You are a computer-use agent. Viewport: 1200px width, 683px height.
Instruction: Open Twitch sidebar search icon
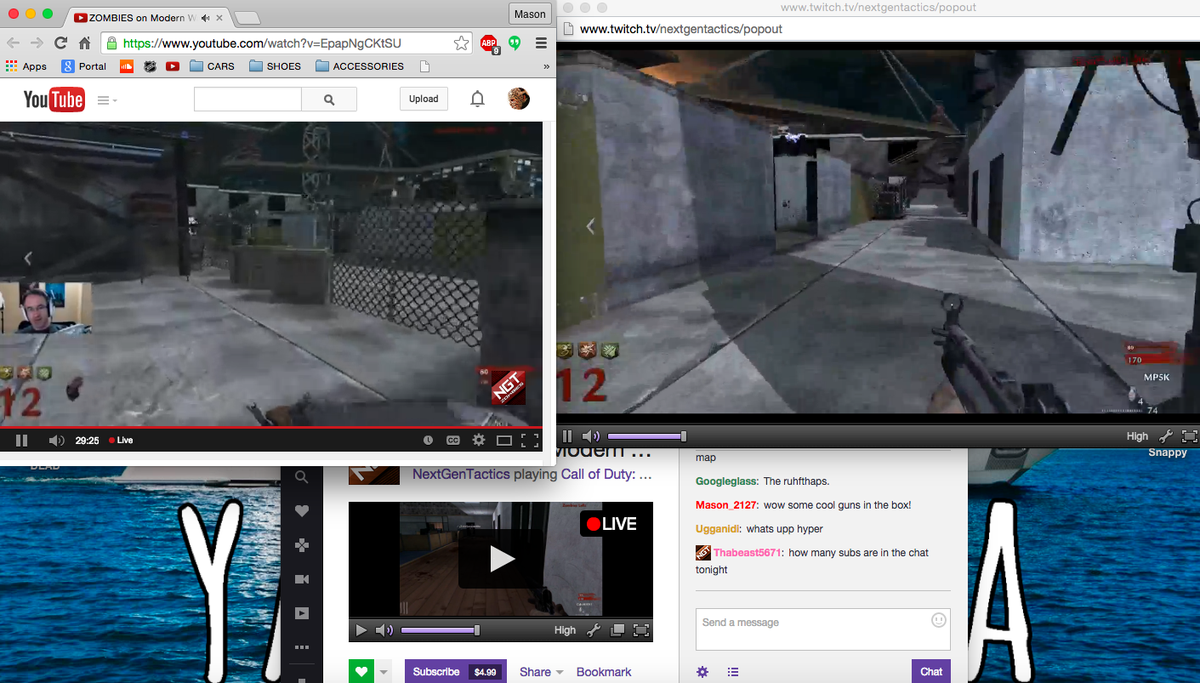(x=301, y=478)
